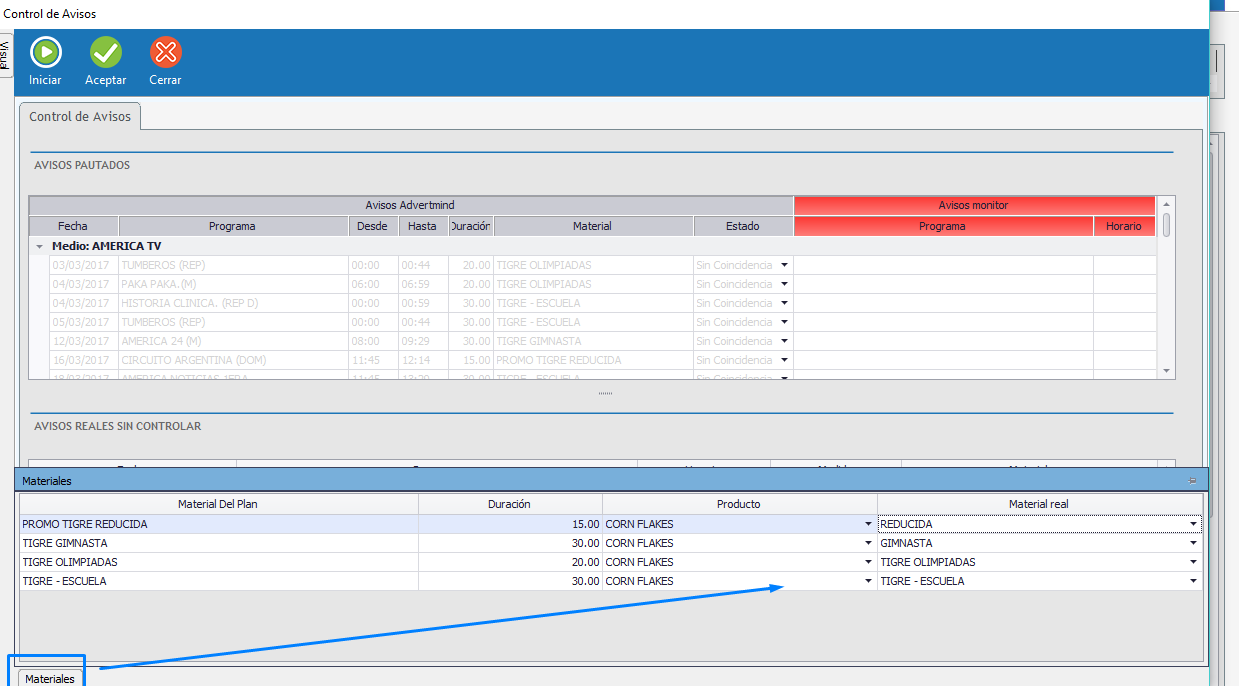Open Producto dropdown for TIGRE GIMNASTA
The image size is (1239, 686).
(868, 543)
